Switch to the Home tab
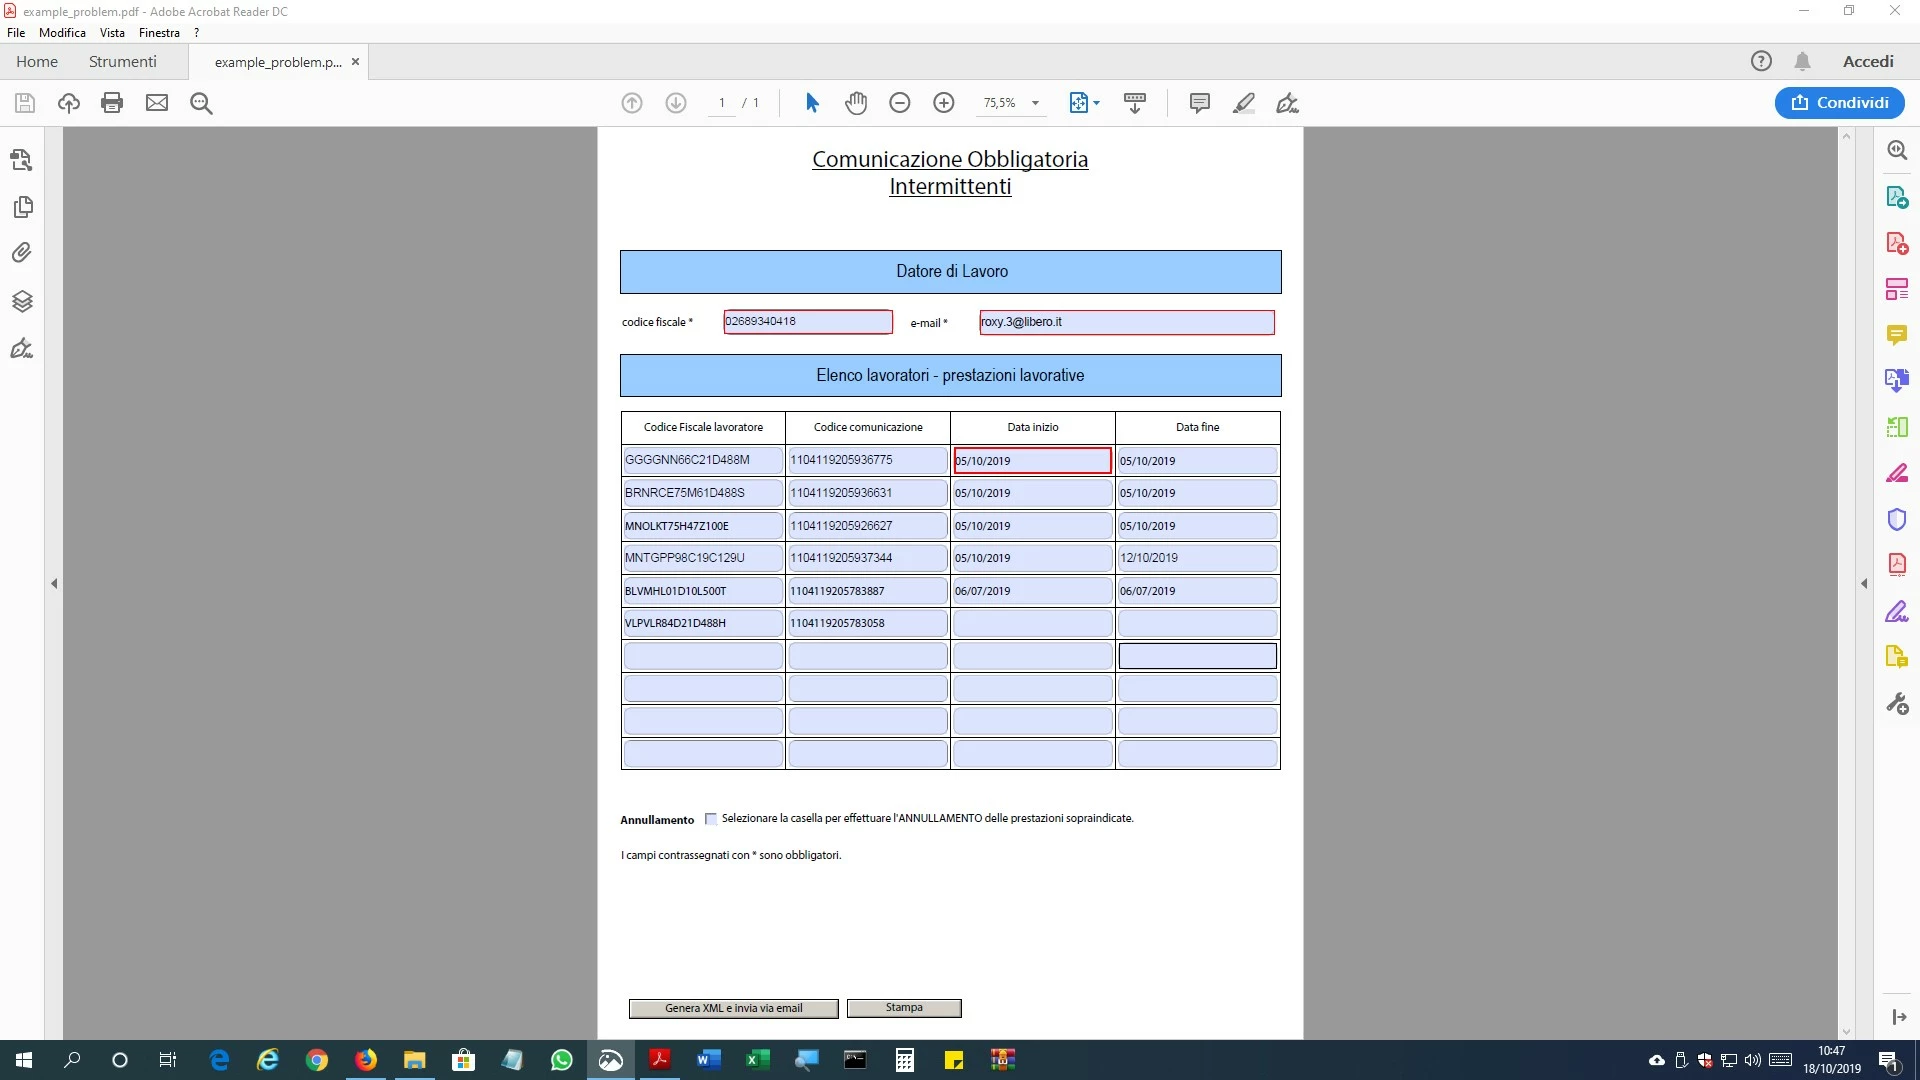Viewport: 1920px width, 1080px height. tap(37, 62)
